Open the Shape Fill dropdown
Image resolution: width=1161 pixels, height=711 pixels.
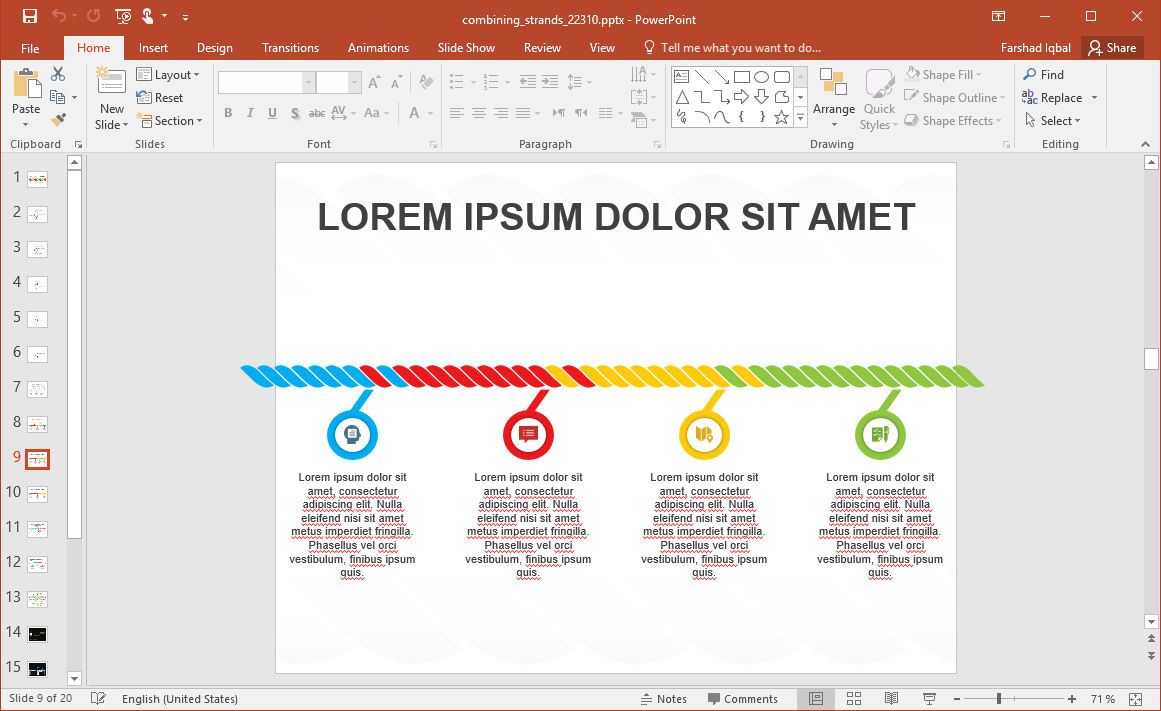[x=944, y=75]
